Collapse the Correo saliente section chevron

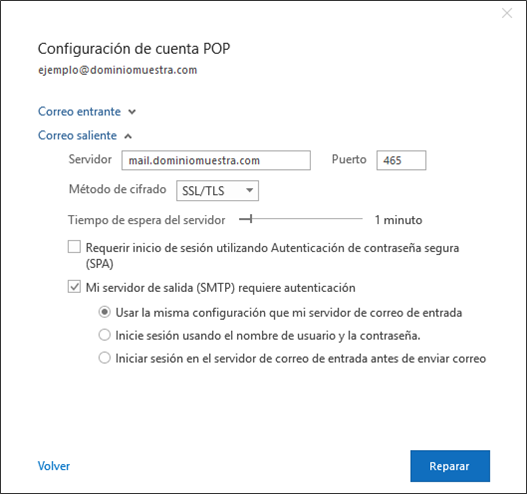point(128,136)
